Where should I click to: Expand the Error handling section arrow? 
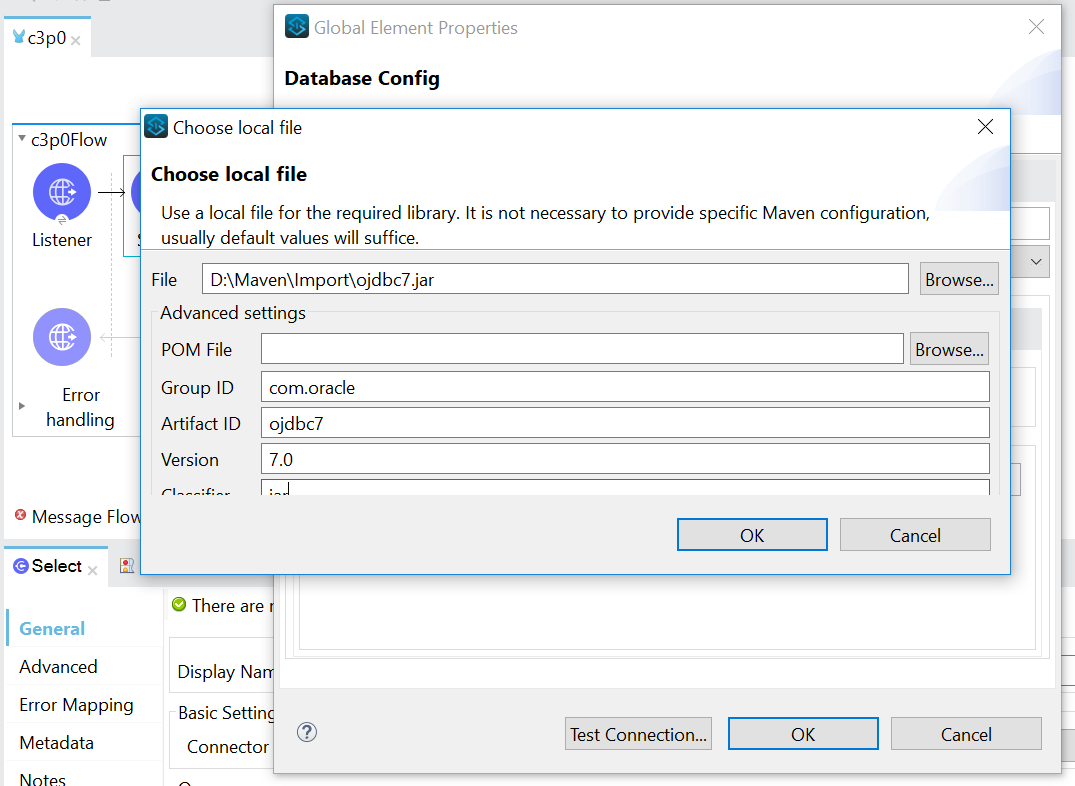coord(21,407)
